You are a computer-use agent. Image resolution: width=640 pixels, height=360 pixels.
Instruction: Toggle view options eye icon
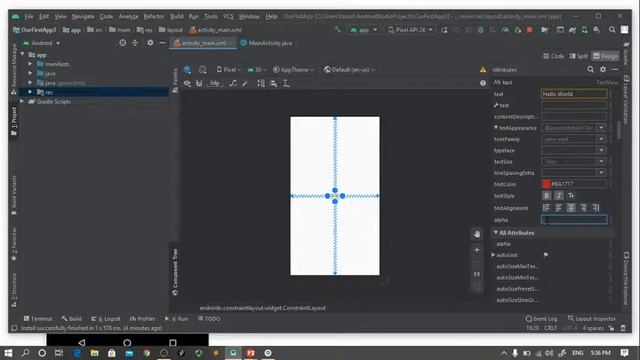pos(187,83)
